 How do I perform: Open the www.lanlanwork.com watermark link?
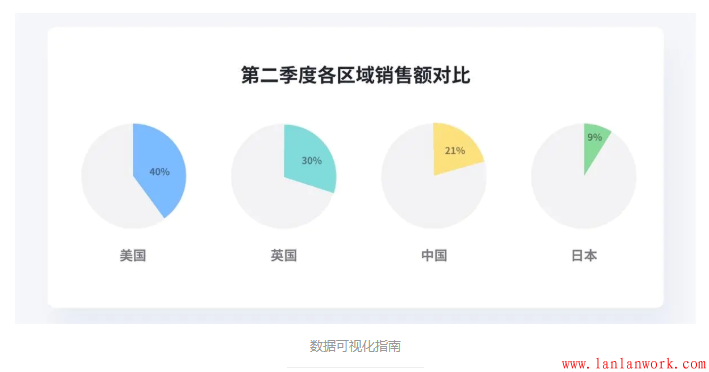pos(634,364)
